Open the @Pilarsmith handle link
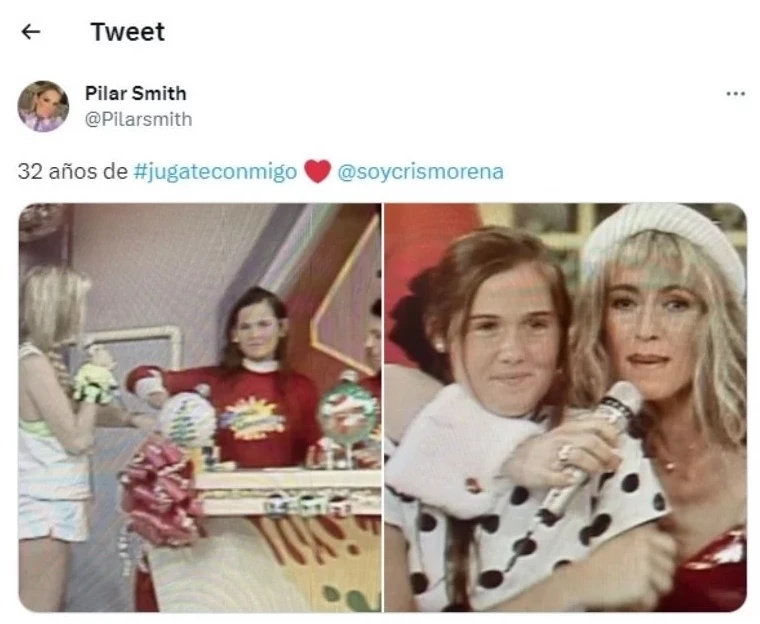 [138, 119]
